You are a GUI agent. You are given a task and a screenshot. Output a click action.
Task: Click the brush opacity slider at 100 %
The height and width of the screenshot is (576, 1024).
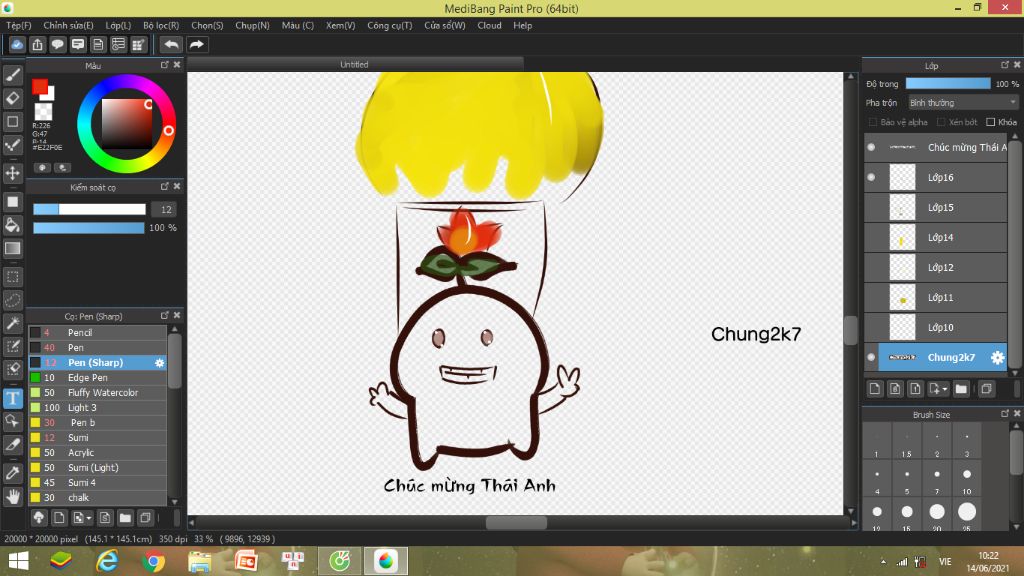[x=89, y=227]
